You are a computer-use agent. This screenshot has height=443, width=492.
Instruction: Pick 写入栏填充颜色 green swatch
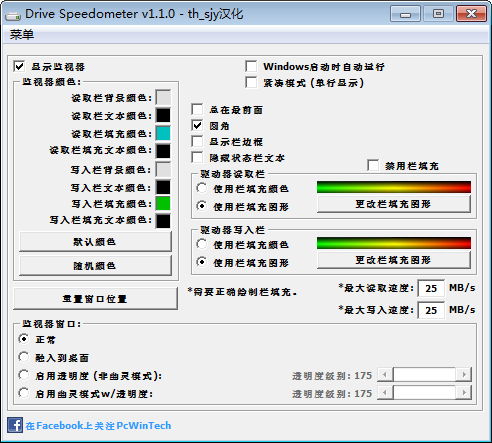pyautogui.click(x=163, y=203)
